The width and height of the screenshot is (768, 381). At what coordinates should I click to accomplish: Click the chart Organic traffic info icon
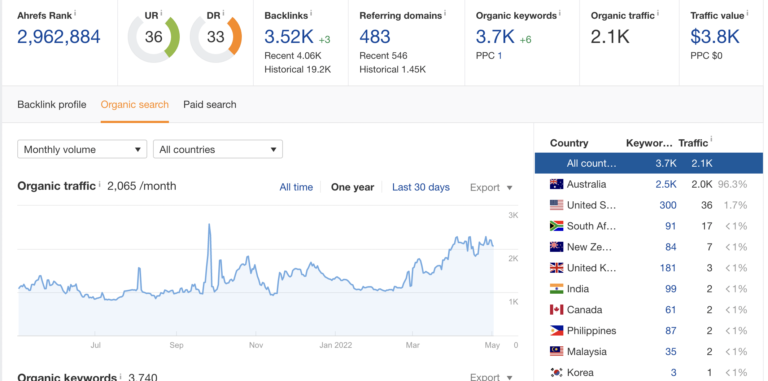point(99,184)
